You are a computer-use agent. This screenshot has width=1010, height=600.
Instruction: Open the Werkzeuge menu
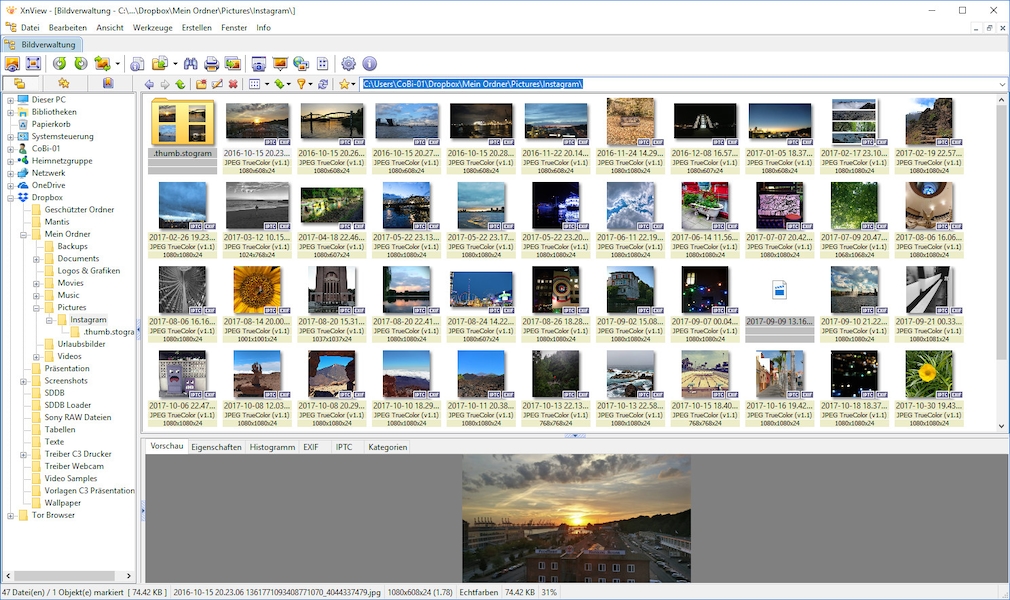click(153, 28)
